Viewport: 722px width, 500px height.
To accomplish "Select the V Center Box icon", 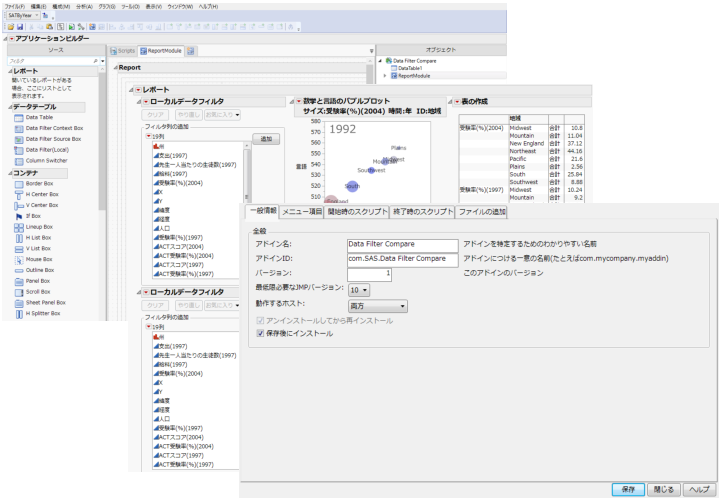I will (19, 206).
